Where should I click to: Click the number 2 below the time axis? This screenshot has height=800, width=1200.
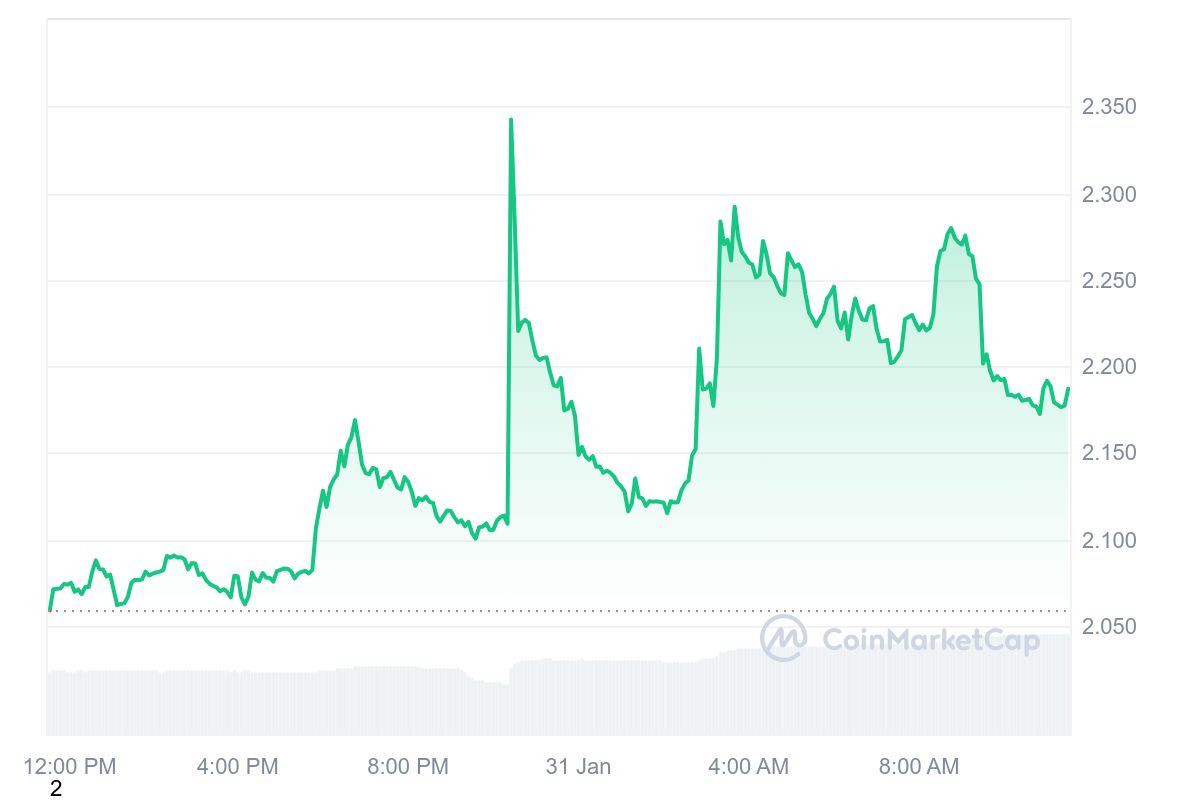coord(56,789)
